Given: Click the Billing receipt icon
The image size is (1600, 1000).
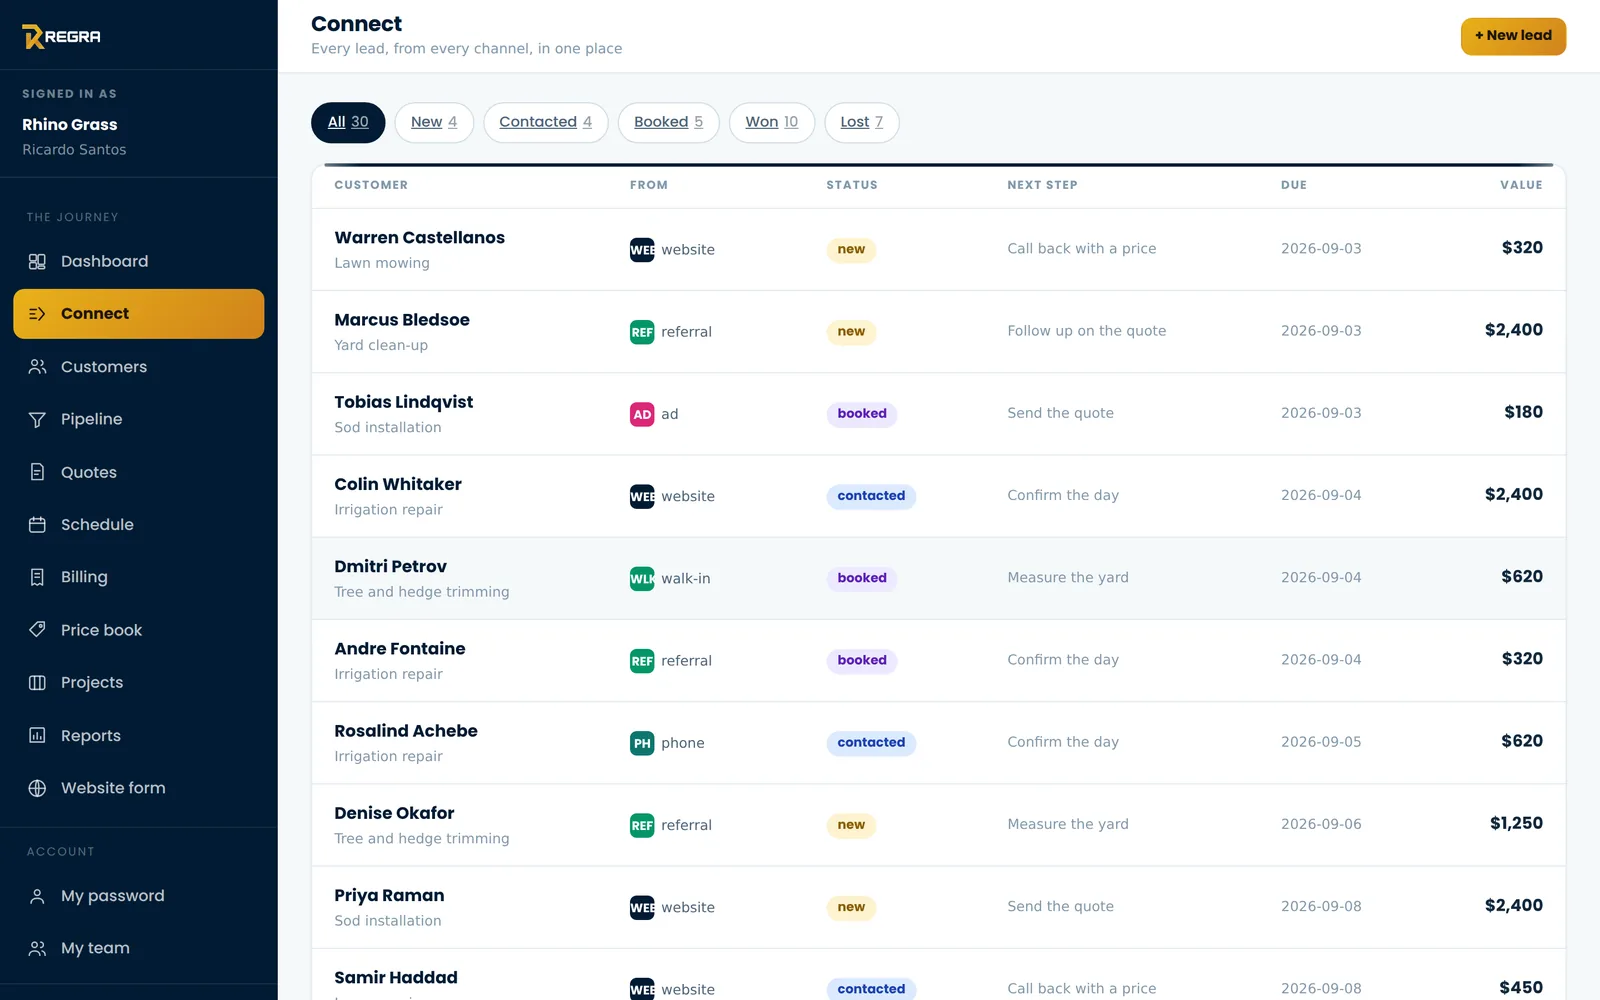Looking at the screenshot, I should 37,577.
